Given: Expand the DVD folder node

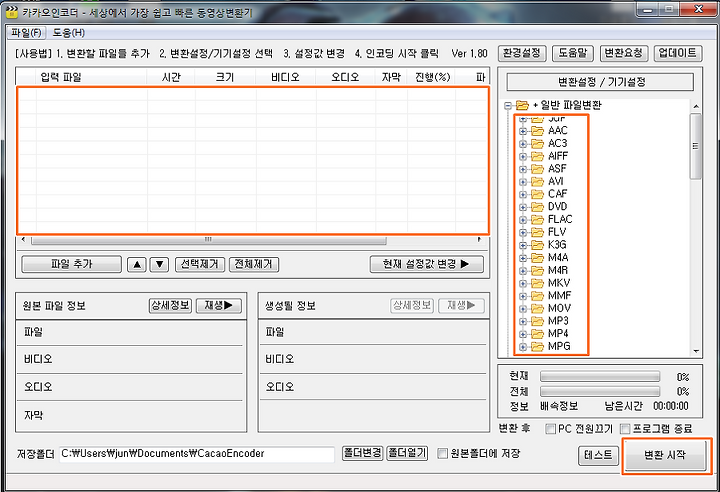Looking at the screenshot, I should tap(523, 207).
